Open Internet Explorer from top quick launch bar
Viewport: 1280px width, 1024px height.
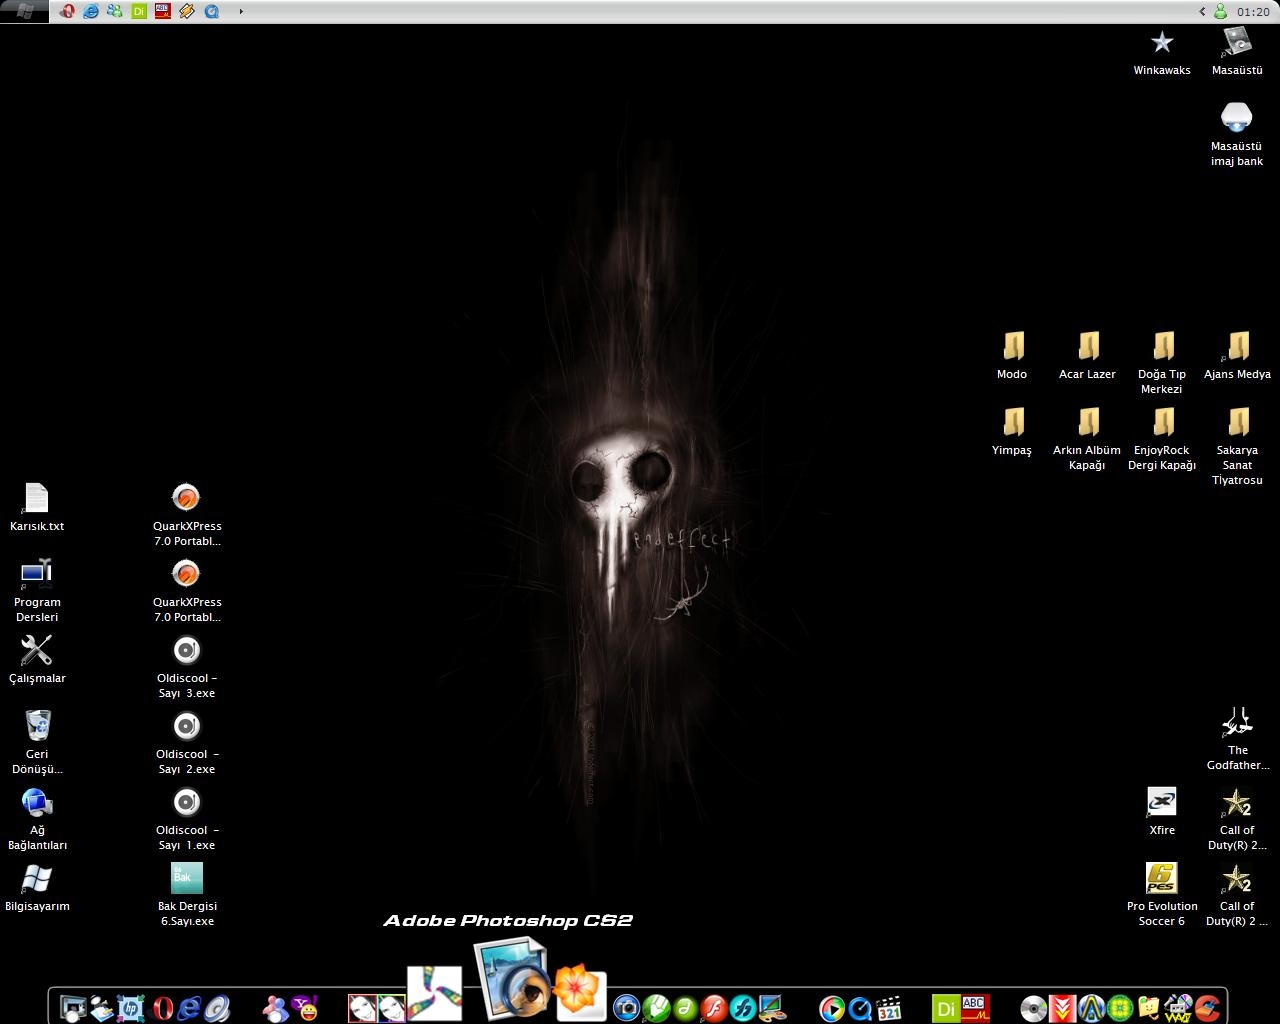tap(91, 12)
